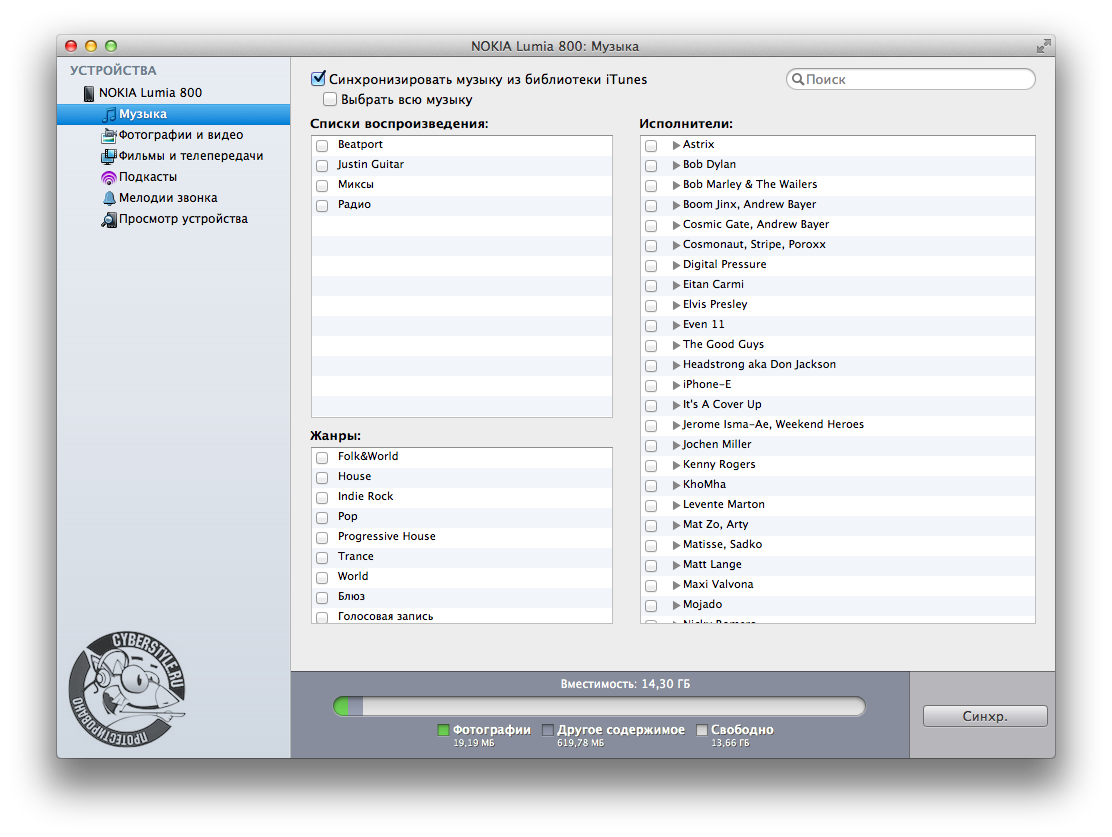Click the KhoMha artist name

click(704, 484)
